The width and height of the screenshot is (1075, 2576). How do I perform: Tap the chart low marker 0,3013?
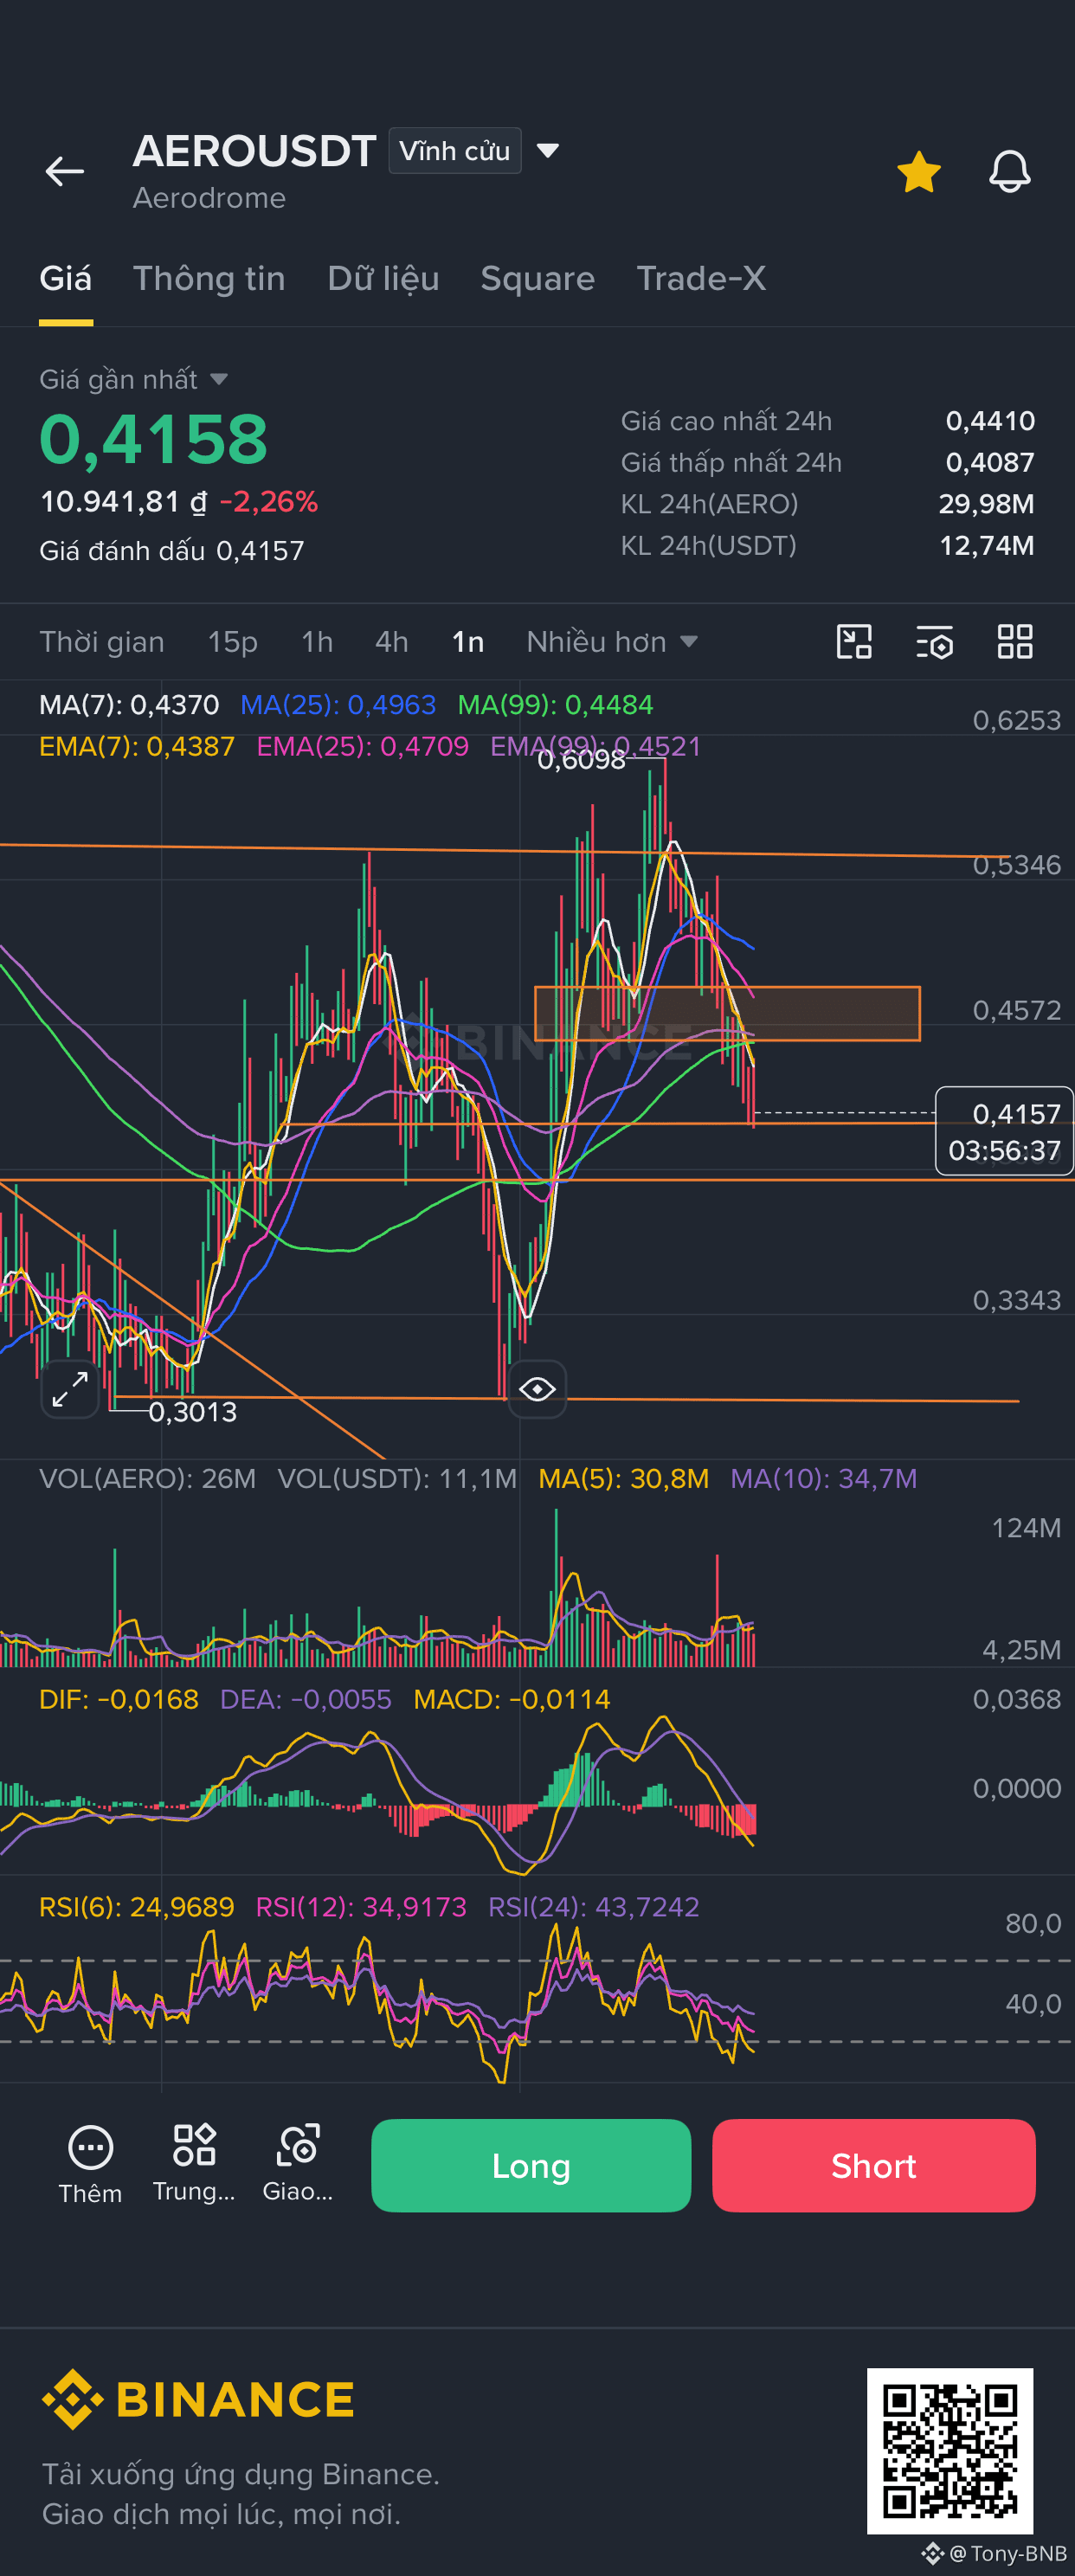pyautogui.click(x=192, y=1412)
